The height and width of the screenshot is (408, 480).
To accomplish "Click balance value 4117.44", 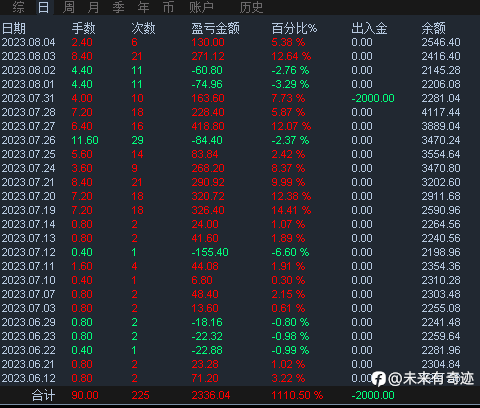I will coord(441,112).
